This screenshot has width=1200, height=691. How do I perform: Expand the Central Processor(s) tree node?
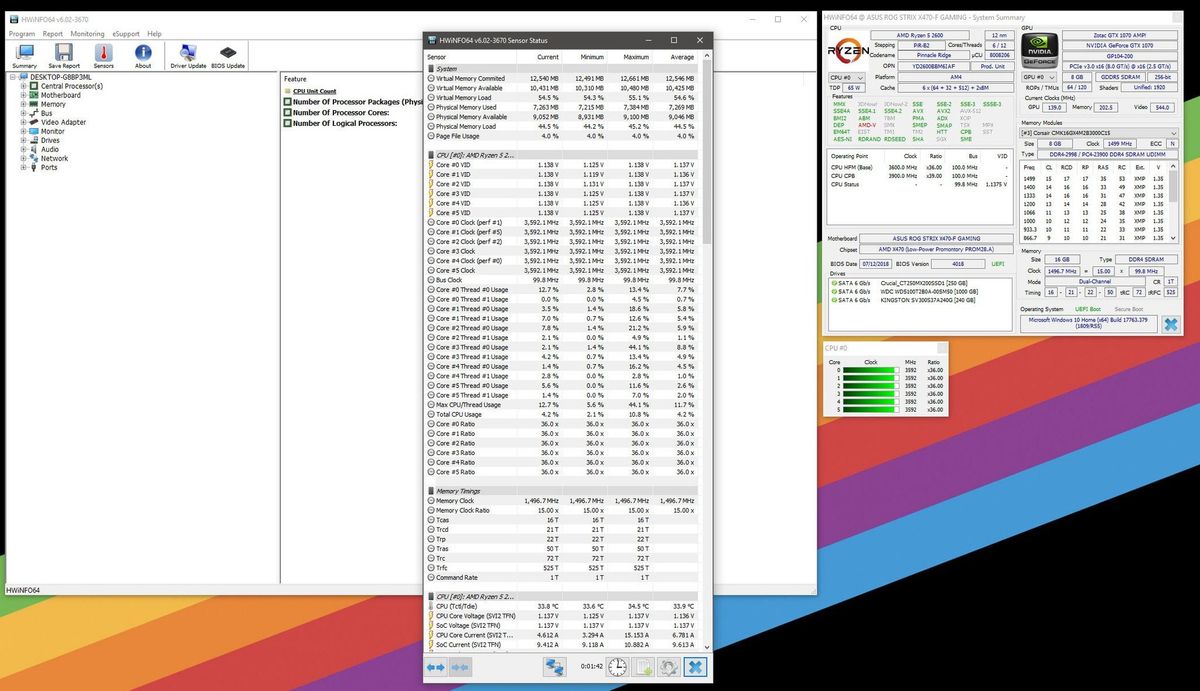(x=22, y=86)
